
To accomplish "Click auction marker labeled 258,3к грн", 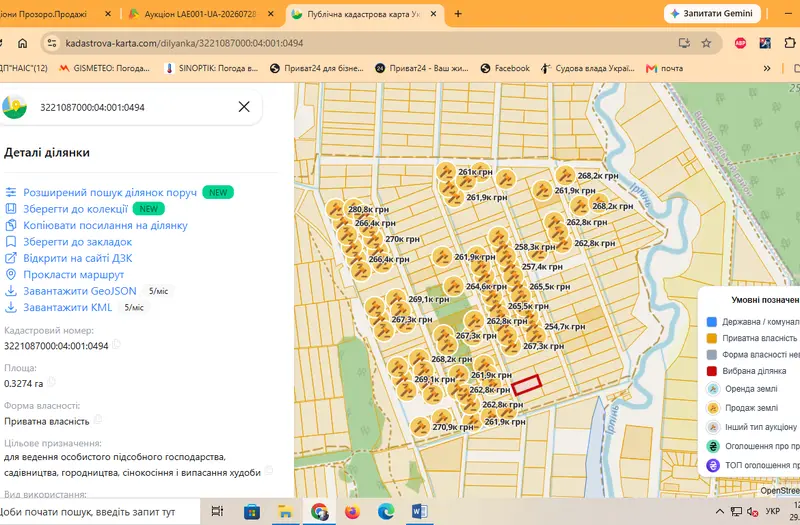I will (498, 237).
